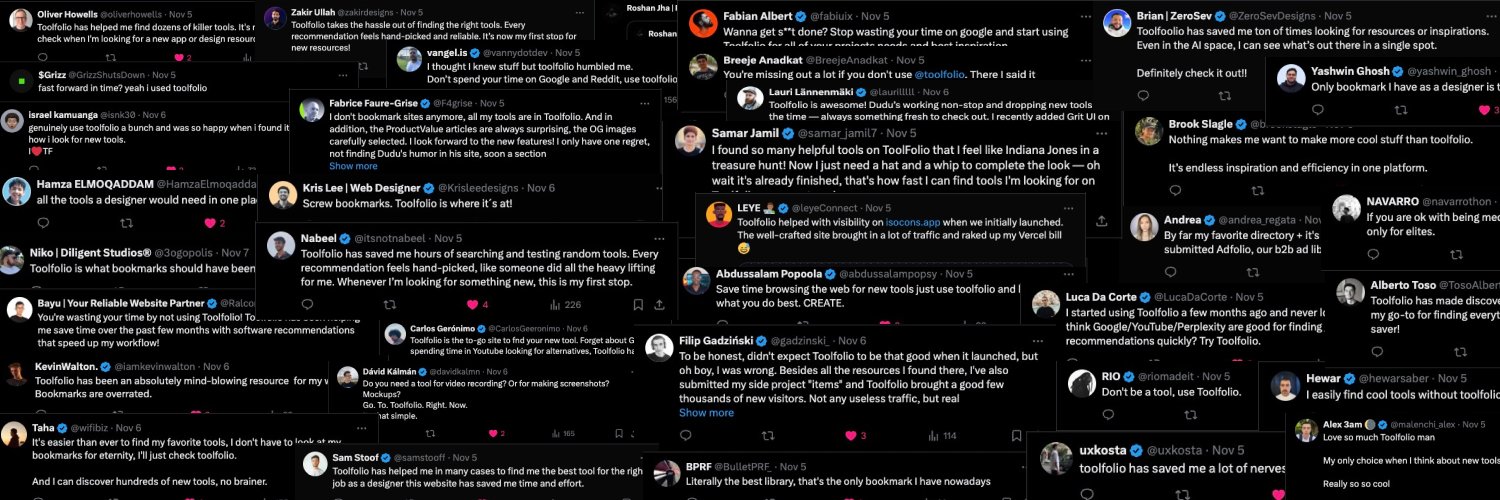Expand Show more in Filip Gadziński's tweet
The image size is (1500, 500).
click(x=706, y=412)
